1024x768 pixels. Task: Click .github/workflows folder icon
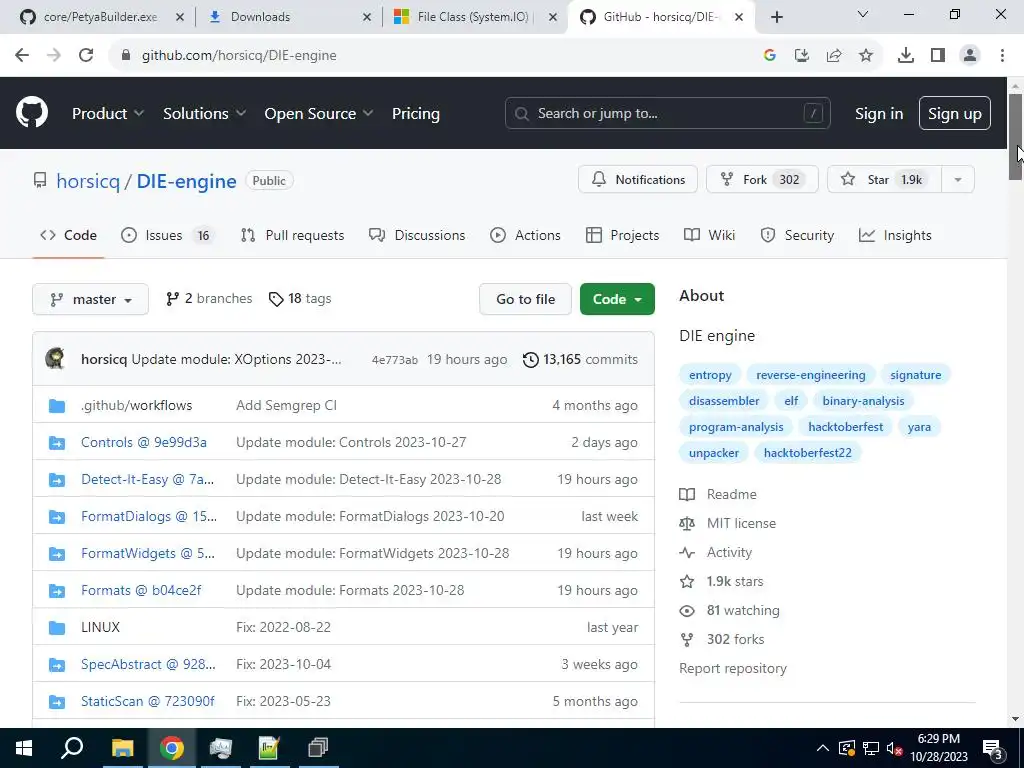click(x=57, y=406)
